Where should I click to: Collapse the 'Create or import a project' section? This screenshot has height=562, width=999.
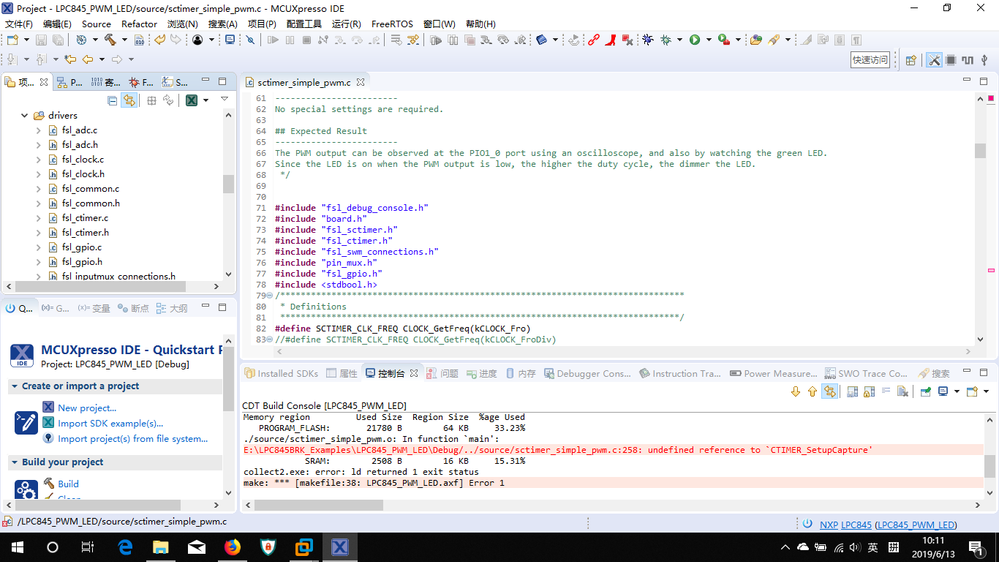[14, 386]
